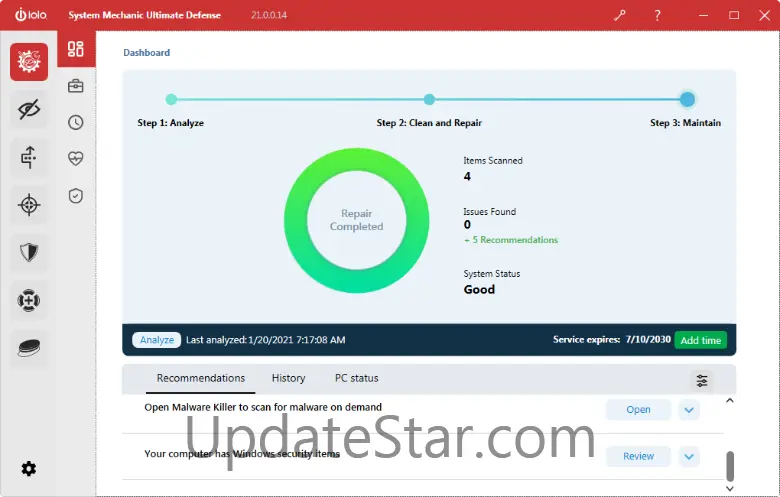Click the Items Scanned value 4
This screenshot has height=497, width=780.
pyautogui.click(x=467, y=176)
